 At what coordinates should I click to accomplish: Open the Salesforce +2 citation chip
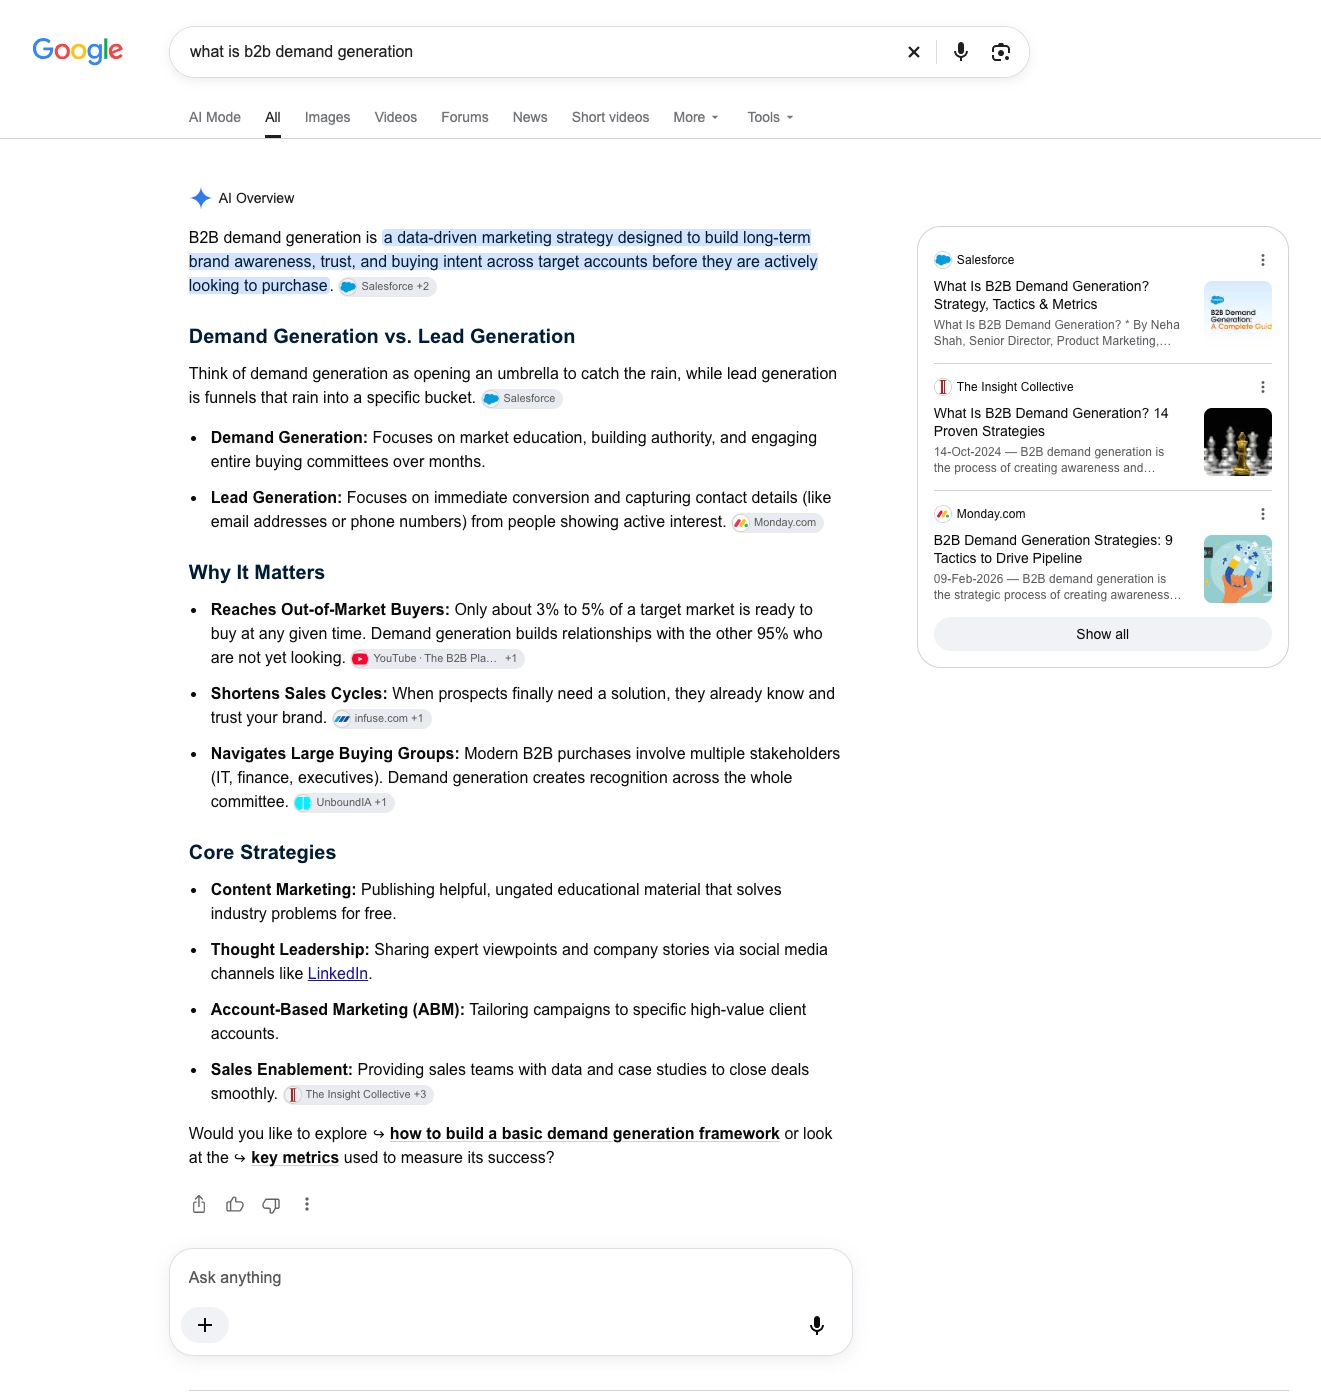click(387, 287)
